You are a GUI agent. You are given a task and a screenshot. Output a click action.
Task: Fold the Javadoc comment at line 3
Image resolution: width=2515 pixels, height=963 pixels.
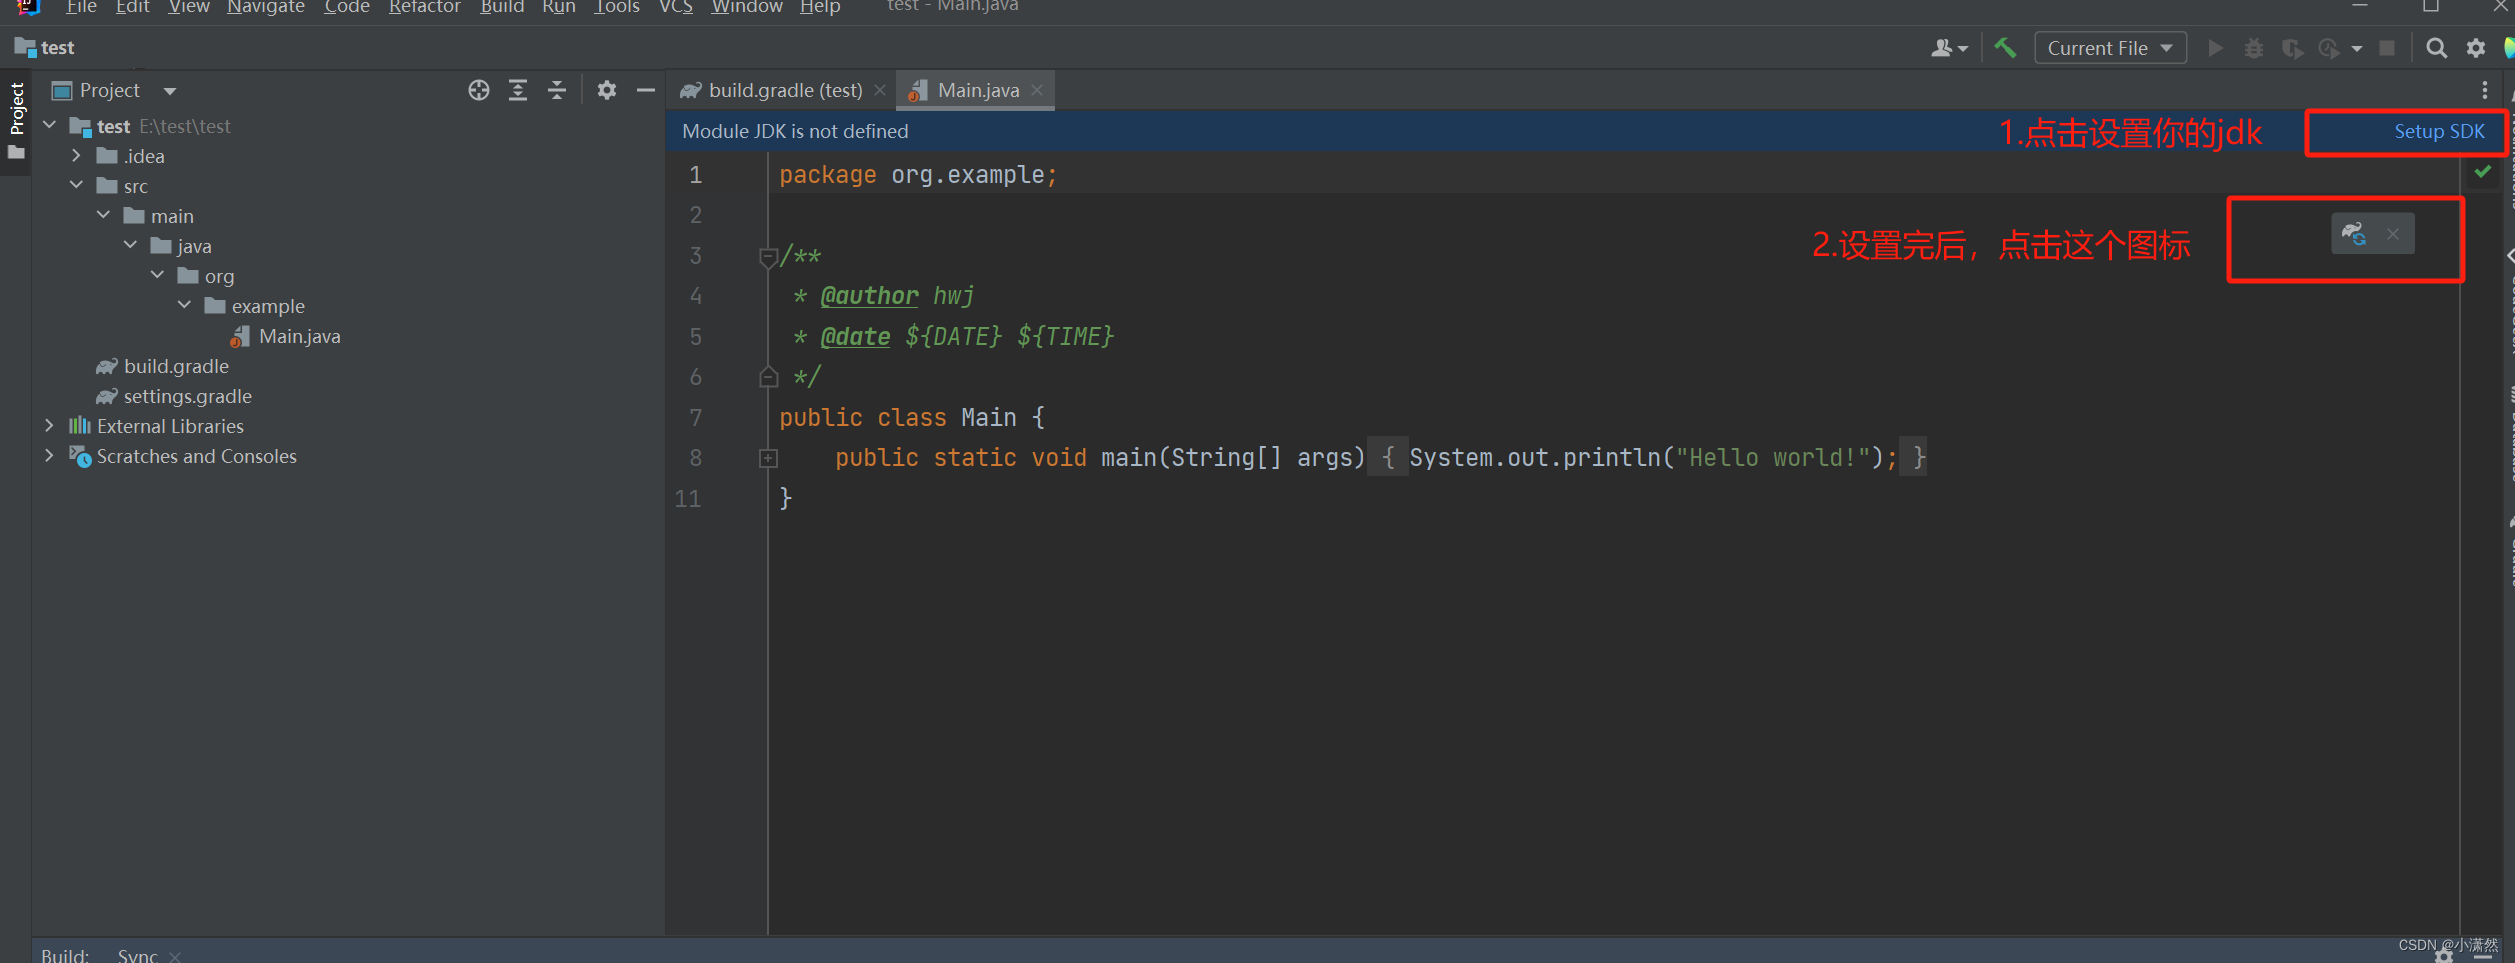(x=768, y=257)
